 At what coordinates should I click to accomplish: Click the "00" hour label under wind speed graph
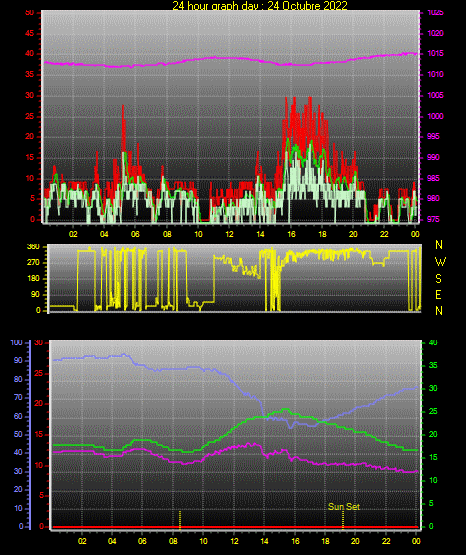(415, 234)
